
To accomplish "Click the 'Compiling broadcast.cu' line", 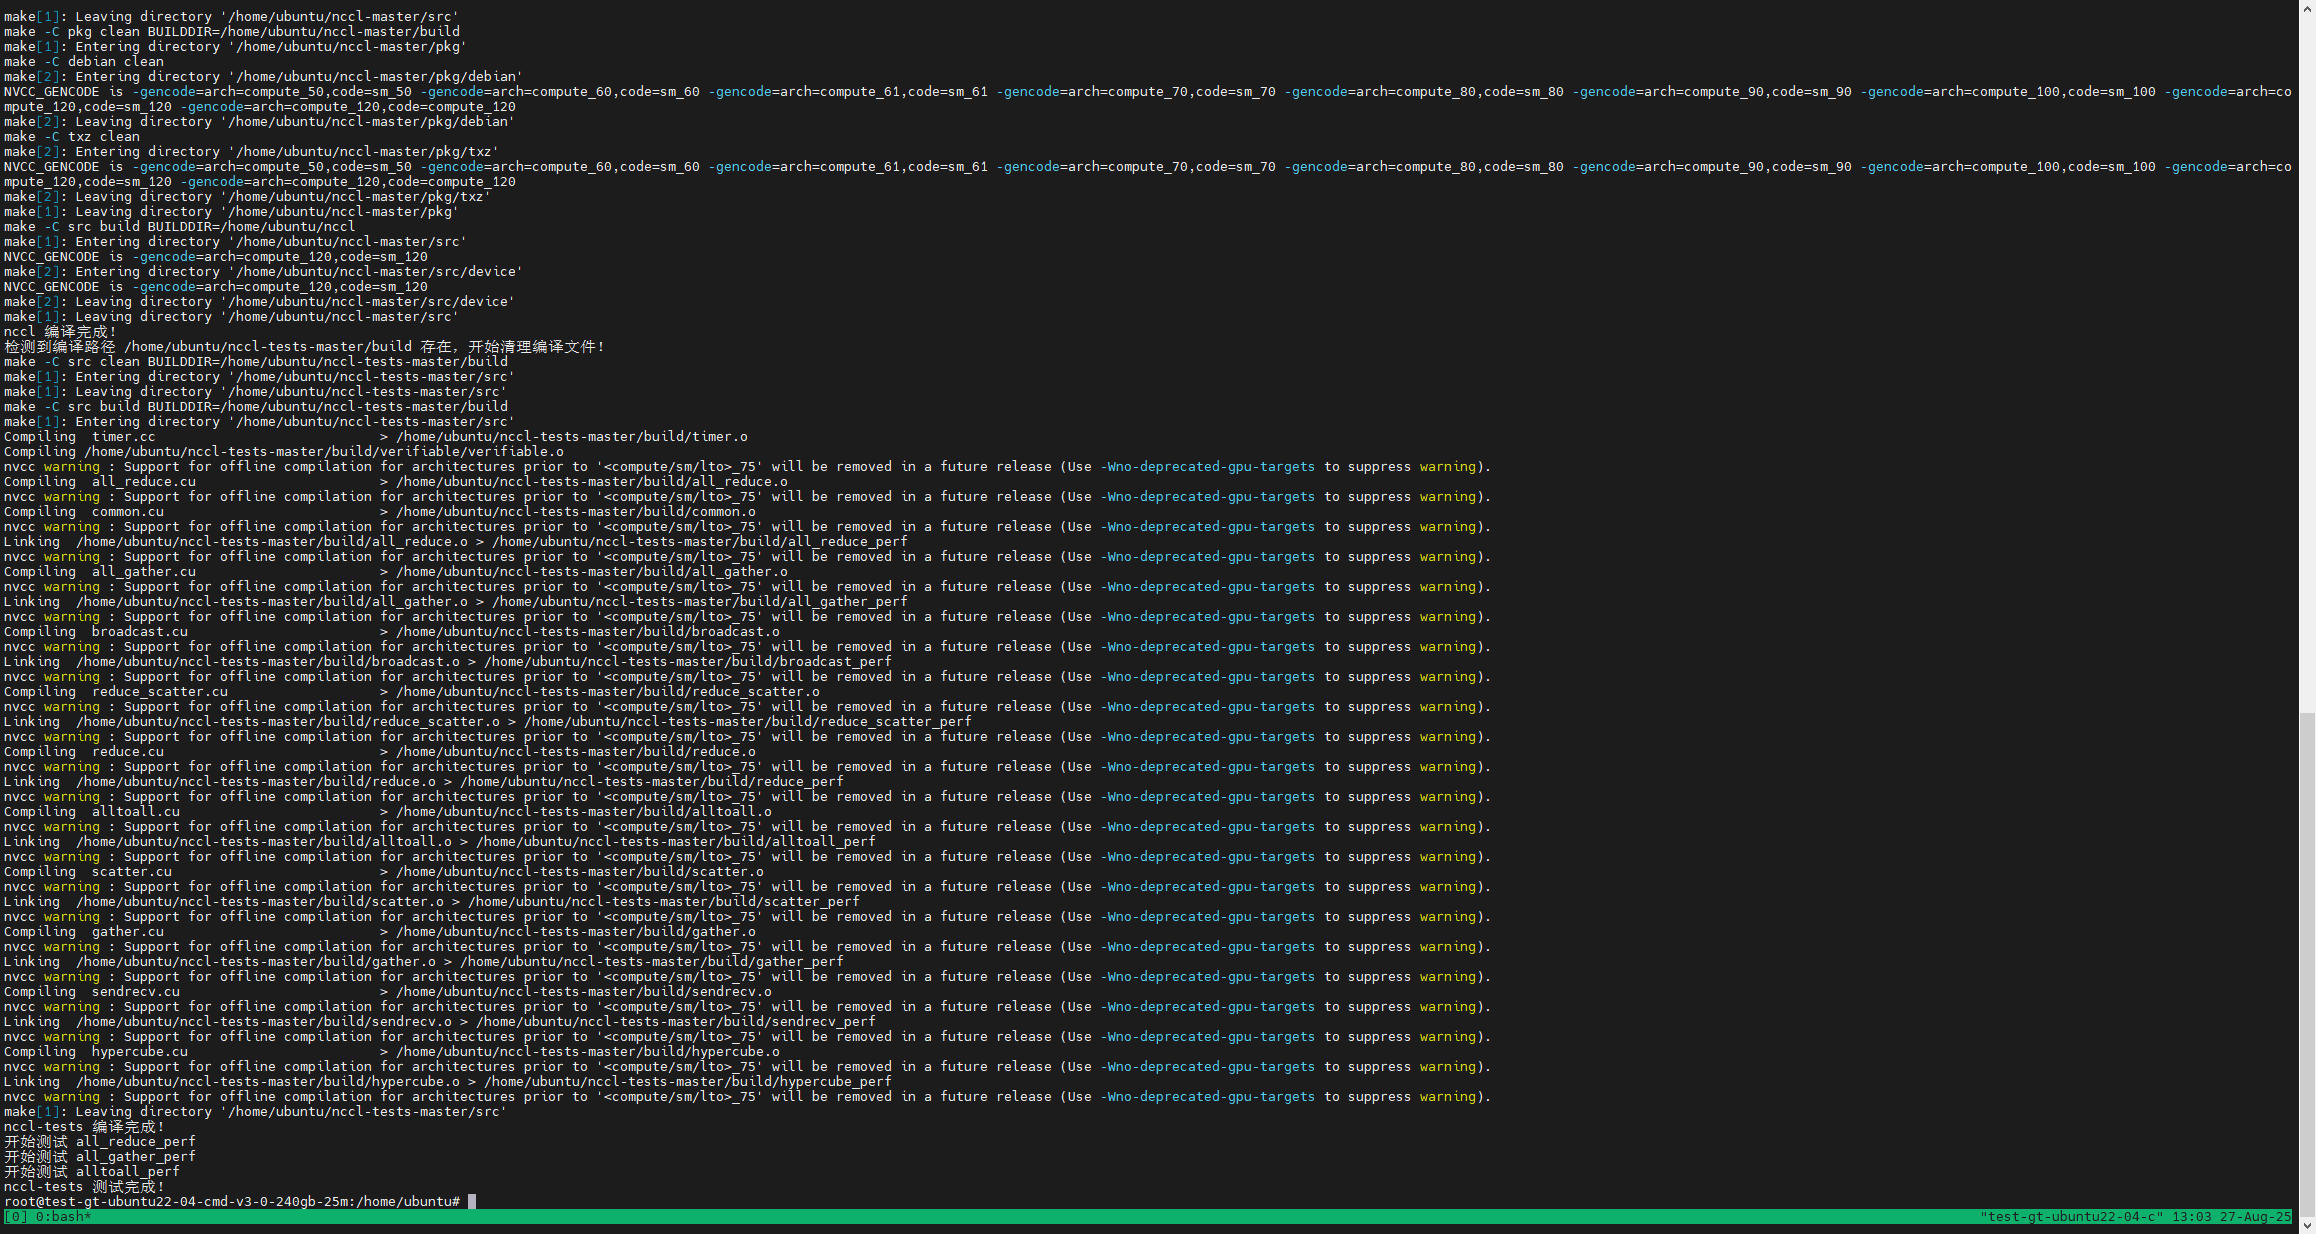I will [392, 632].
